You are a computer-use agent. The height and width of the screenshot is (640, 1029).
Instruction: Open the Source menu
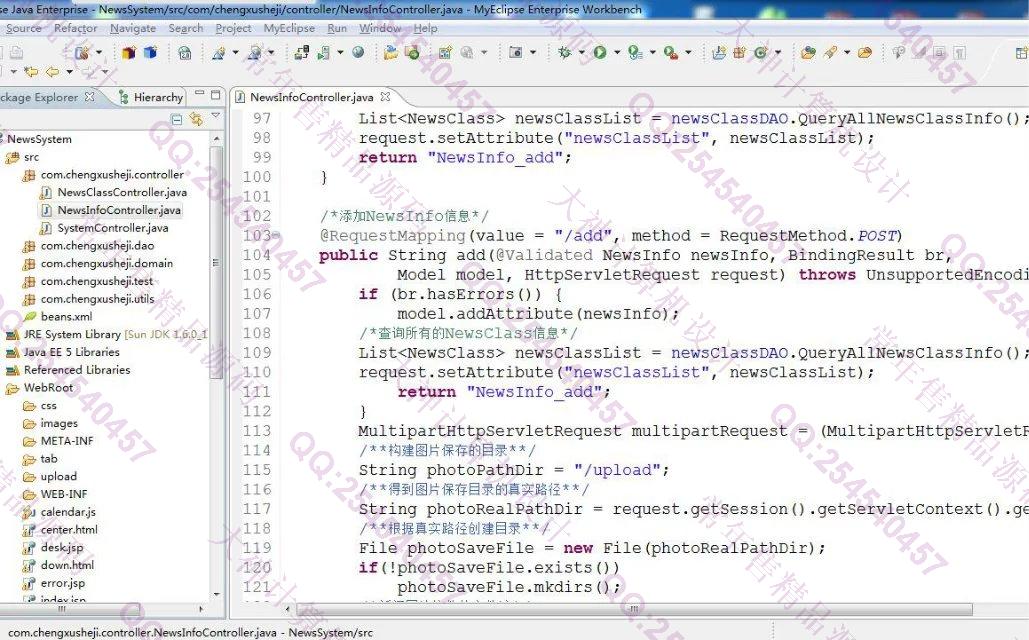pos(24,28)
